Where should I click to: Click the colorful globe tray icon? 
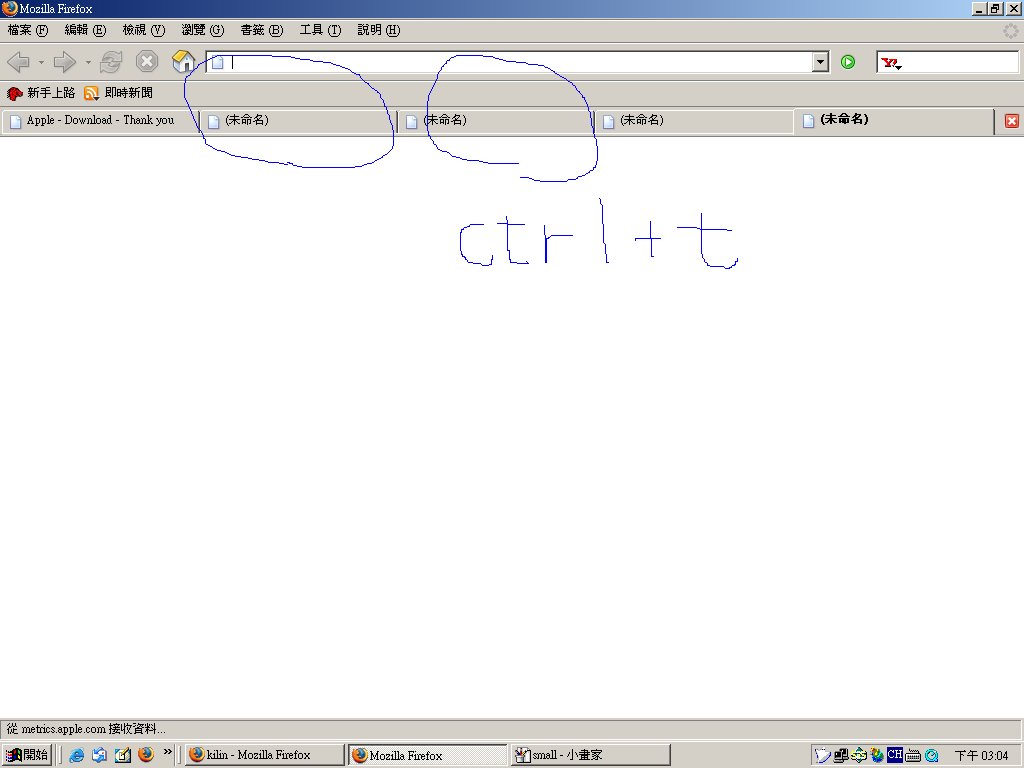coord(877,756)
